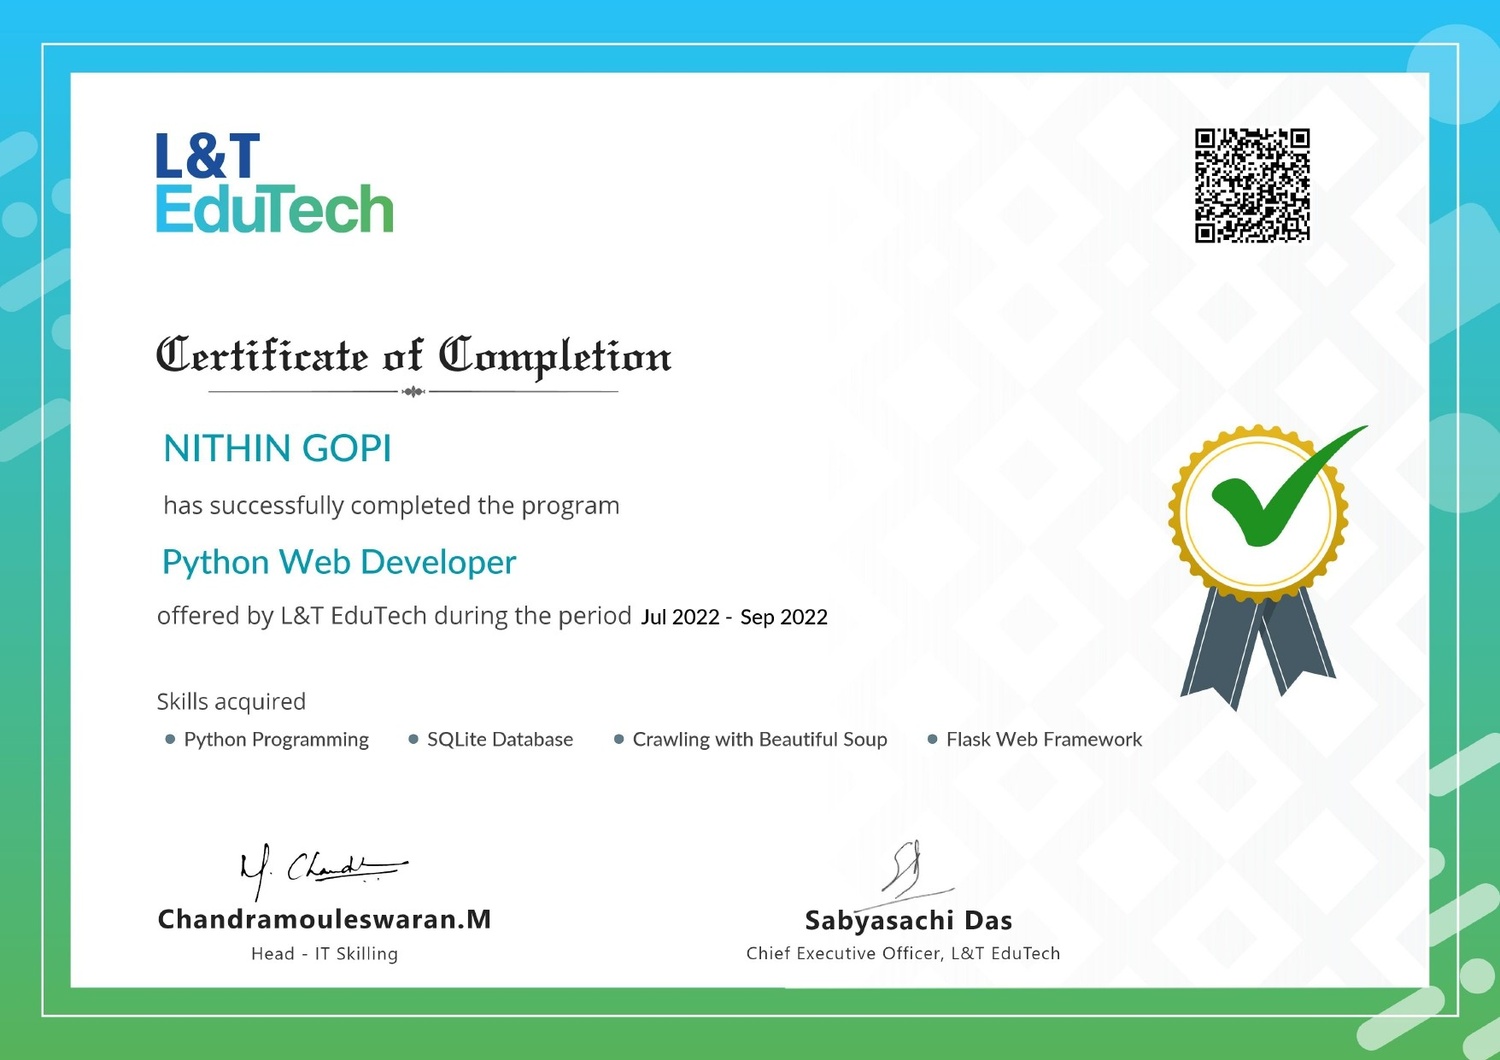The height and width of the screenshot is (1060, 1500).
Task: Select the Flask Web Framework skill
Action: click(1043, 740)
